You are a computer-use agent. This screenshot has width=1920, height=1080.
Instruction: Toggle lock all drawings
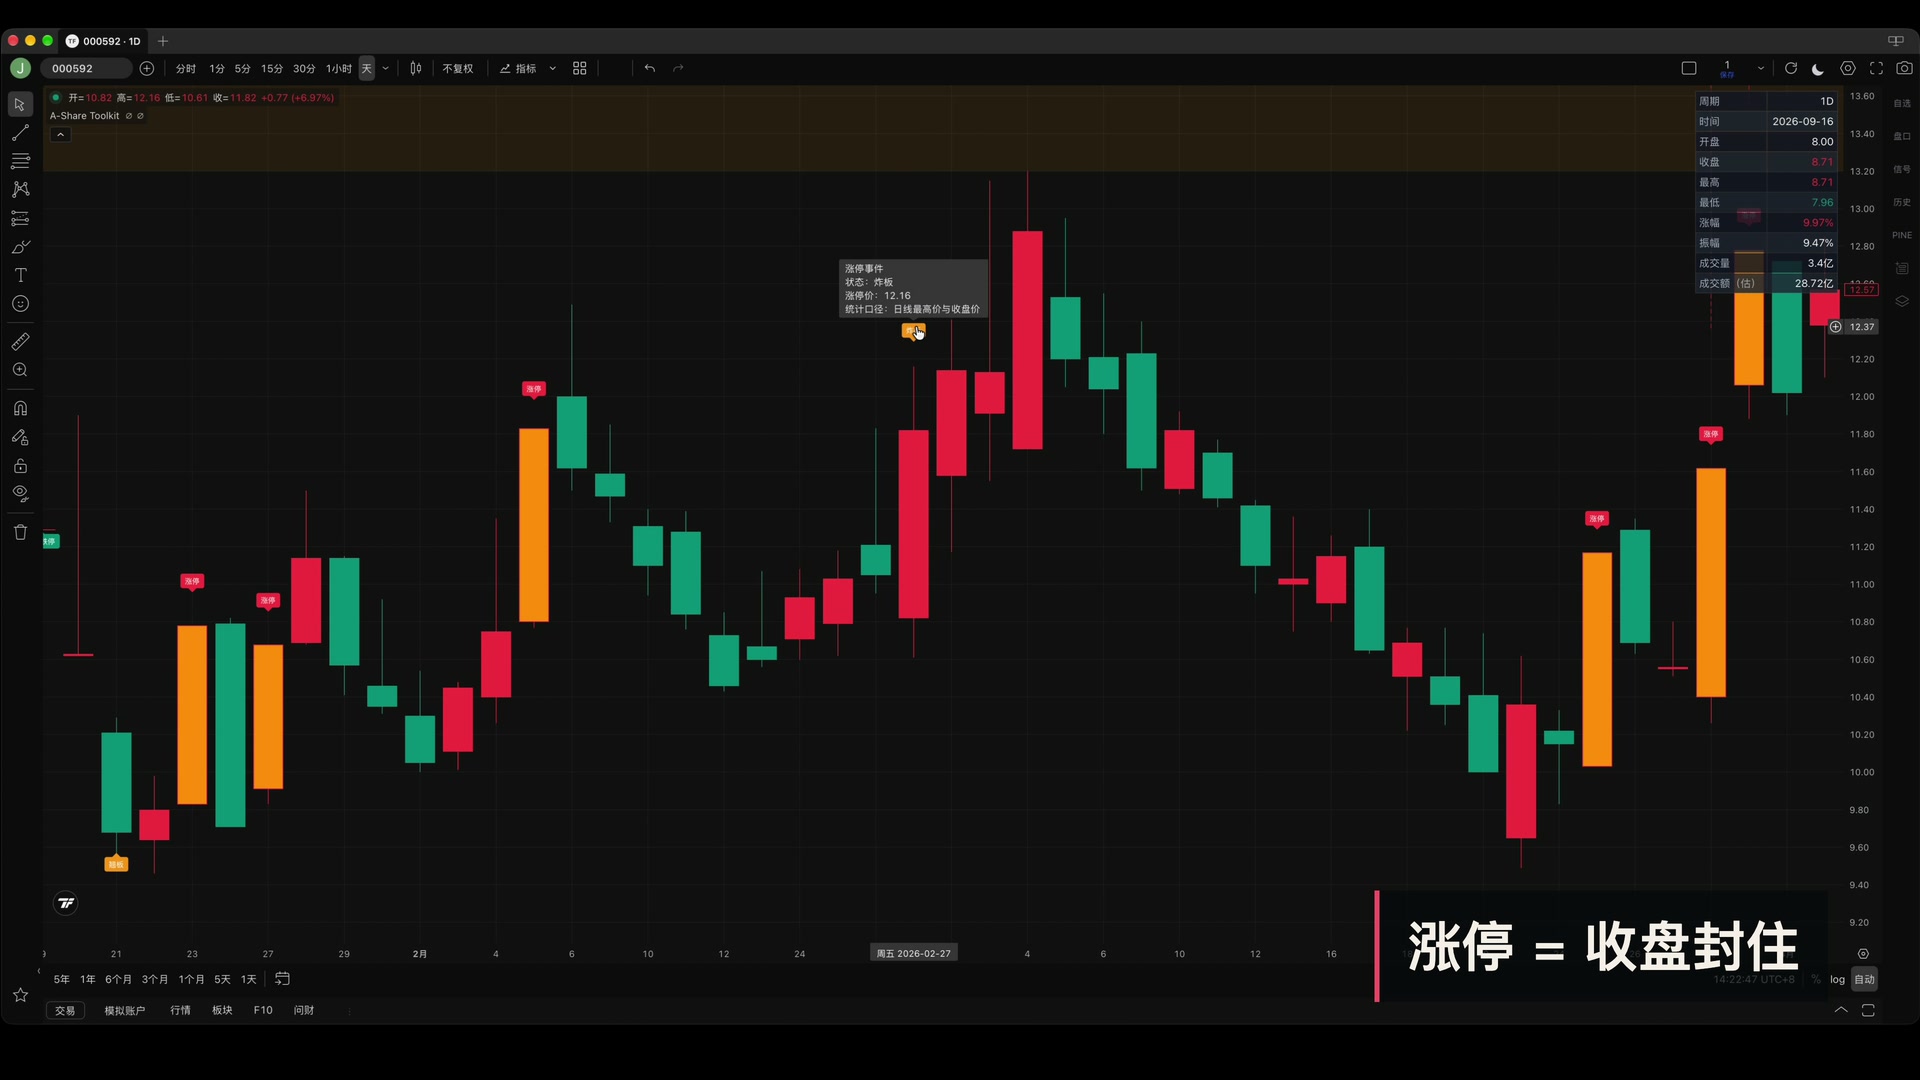pos(20,466)
